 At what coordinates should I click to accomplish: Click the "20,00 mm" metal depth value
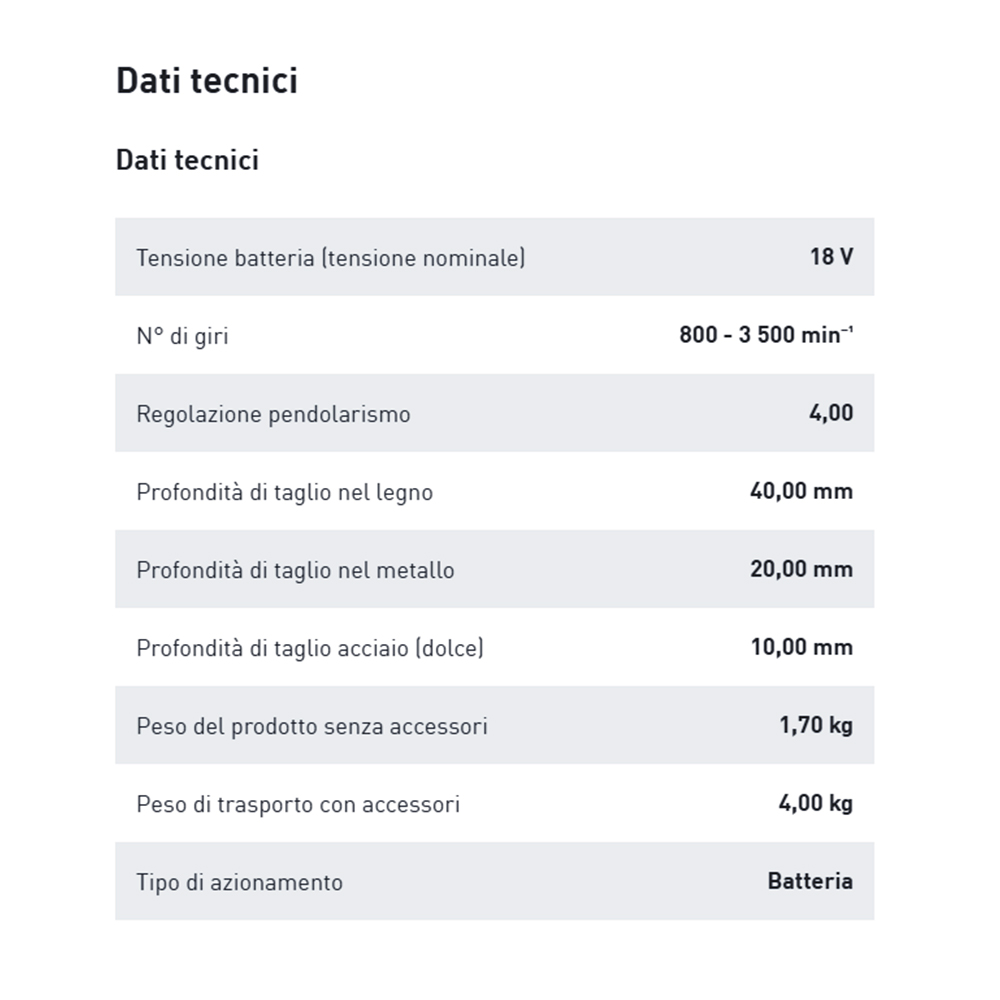click(x=801, y=569)
